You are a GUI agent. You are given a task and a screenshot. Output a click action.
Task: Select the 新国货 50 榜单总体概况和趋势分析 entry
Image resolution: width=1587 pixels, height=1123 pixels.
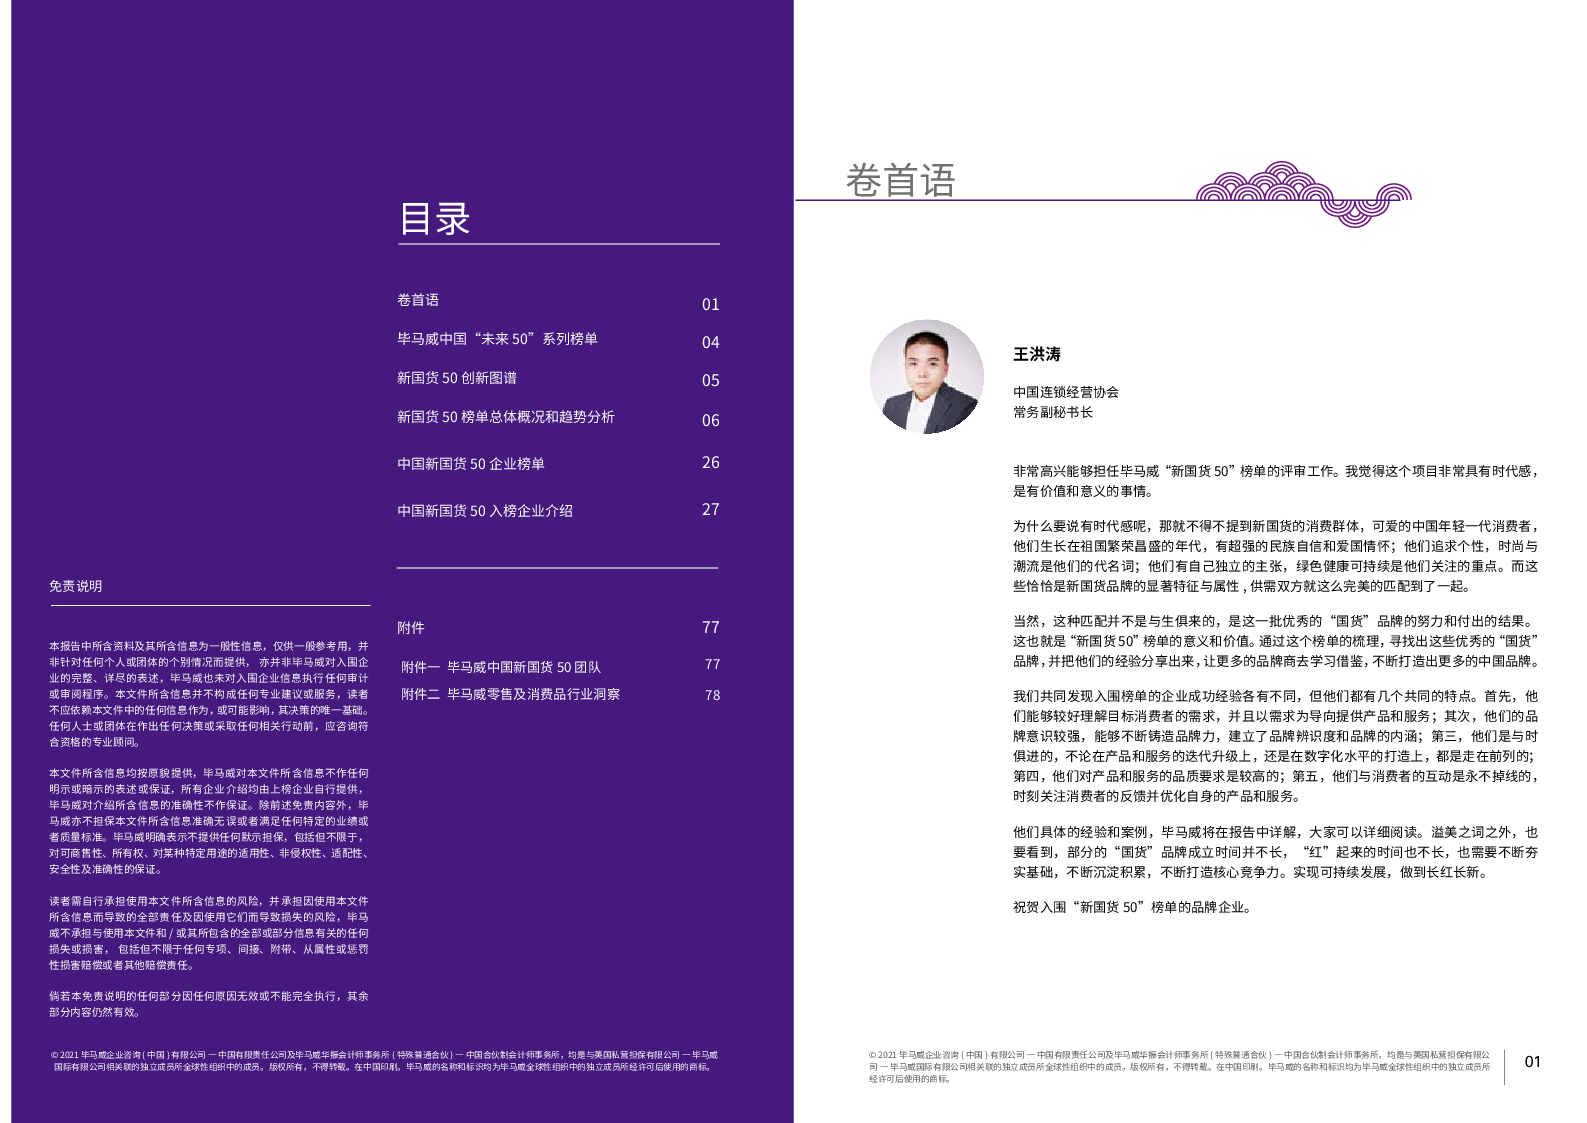click(505, 417)
